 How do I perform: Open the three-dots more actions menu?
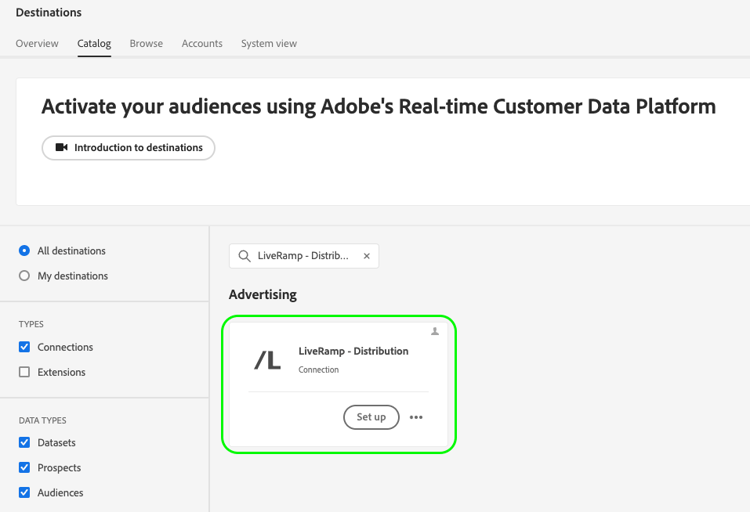click(x=416, y=417)
